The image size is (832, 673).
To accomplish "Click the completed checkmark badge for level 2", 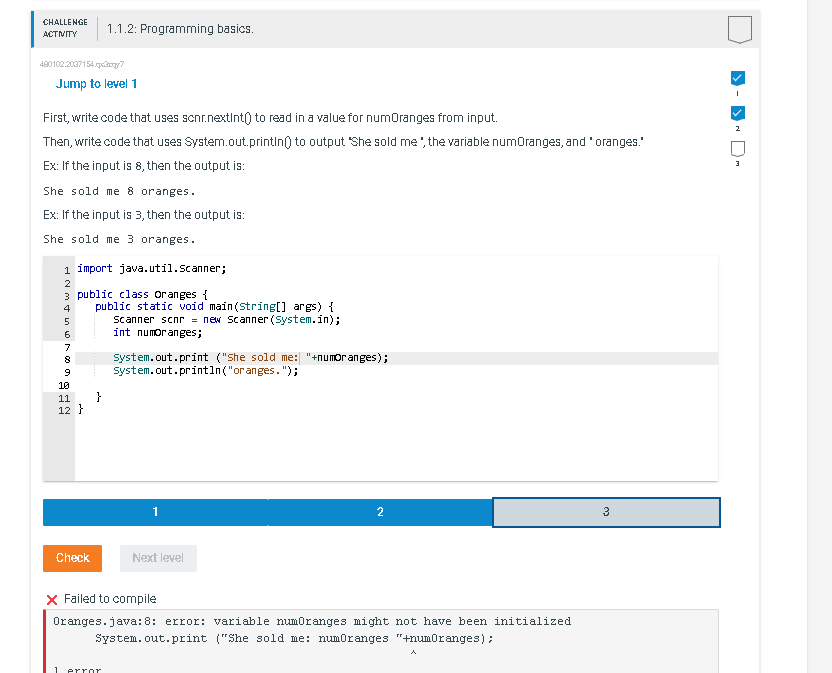I will pyautogui.click(x=737, y=113).
